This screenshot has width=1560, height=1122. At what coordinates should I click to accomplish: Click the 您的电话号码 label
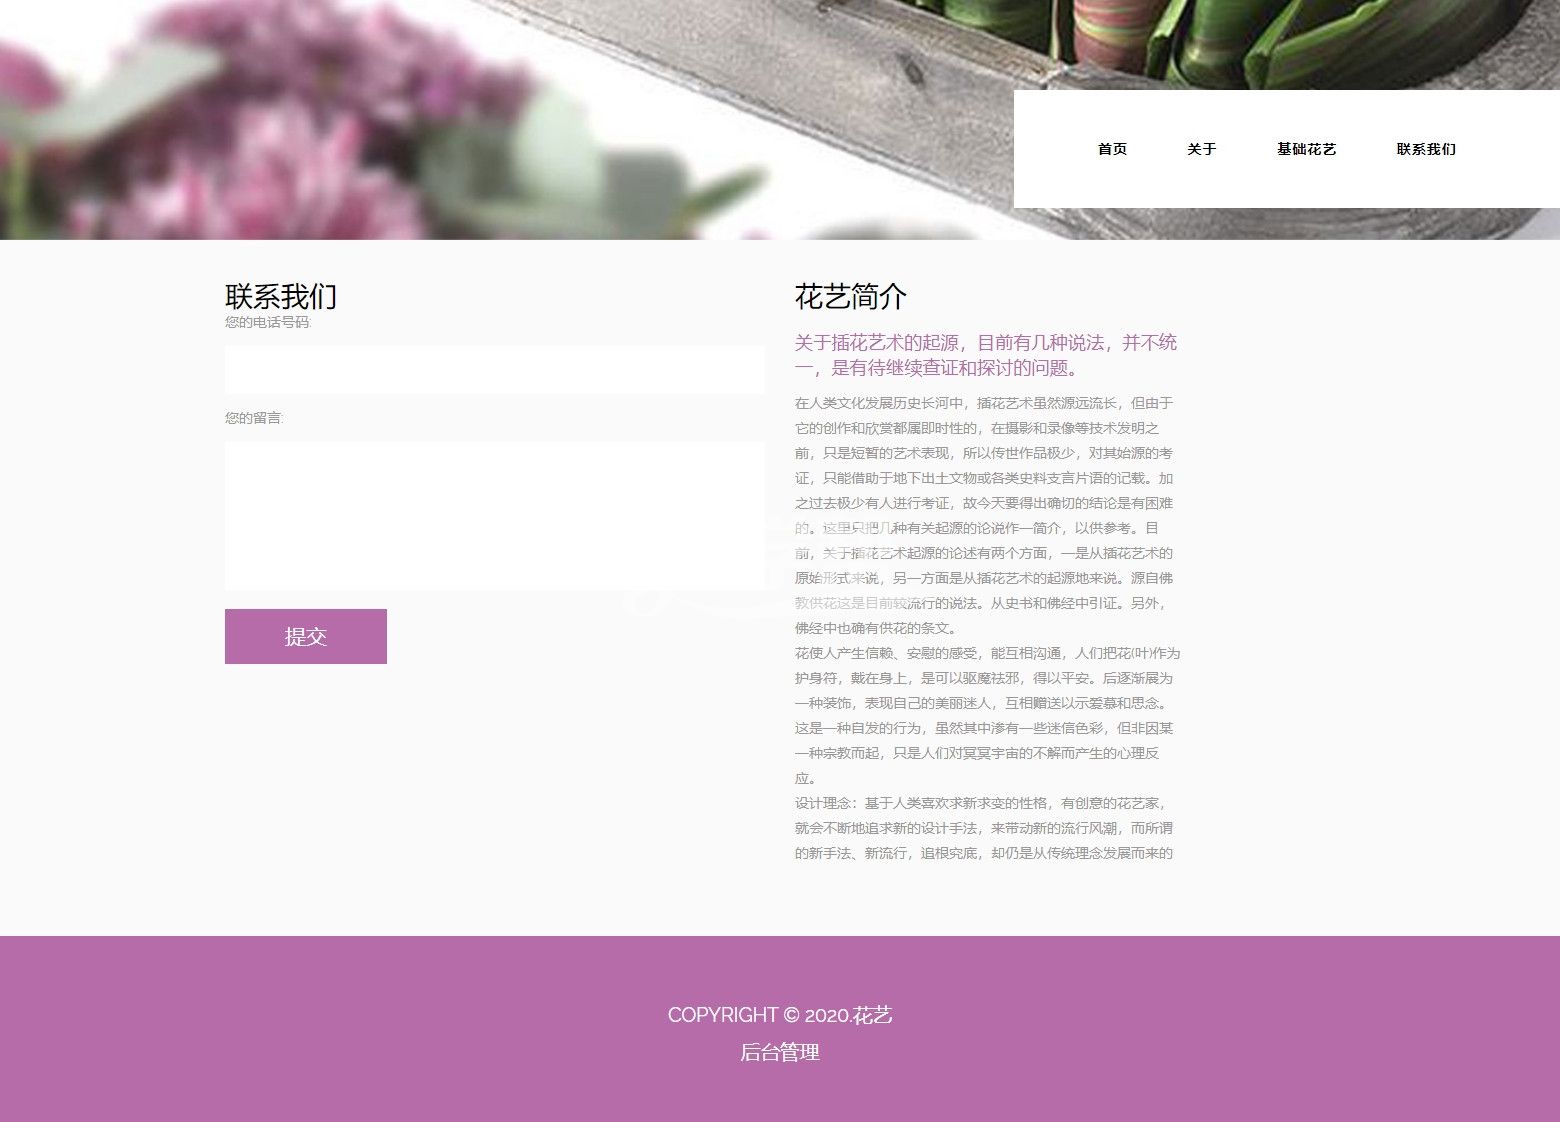268,322
